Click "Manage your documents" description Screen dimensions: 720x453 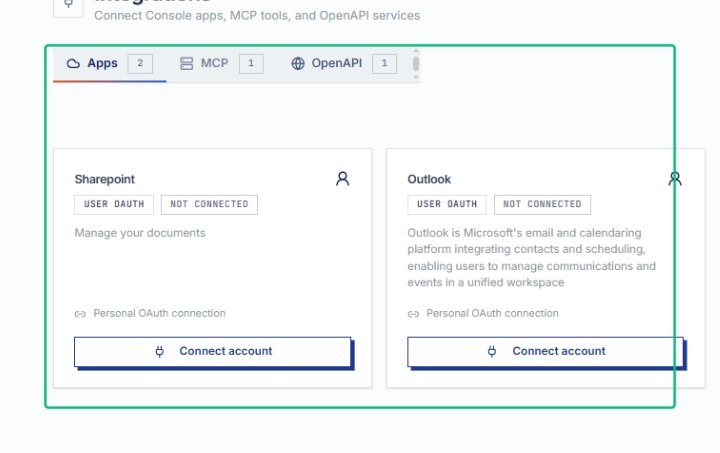pos(140,233)
